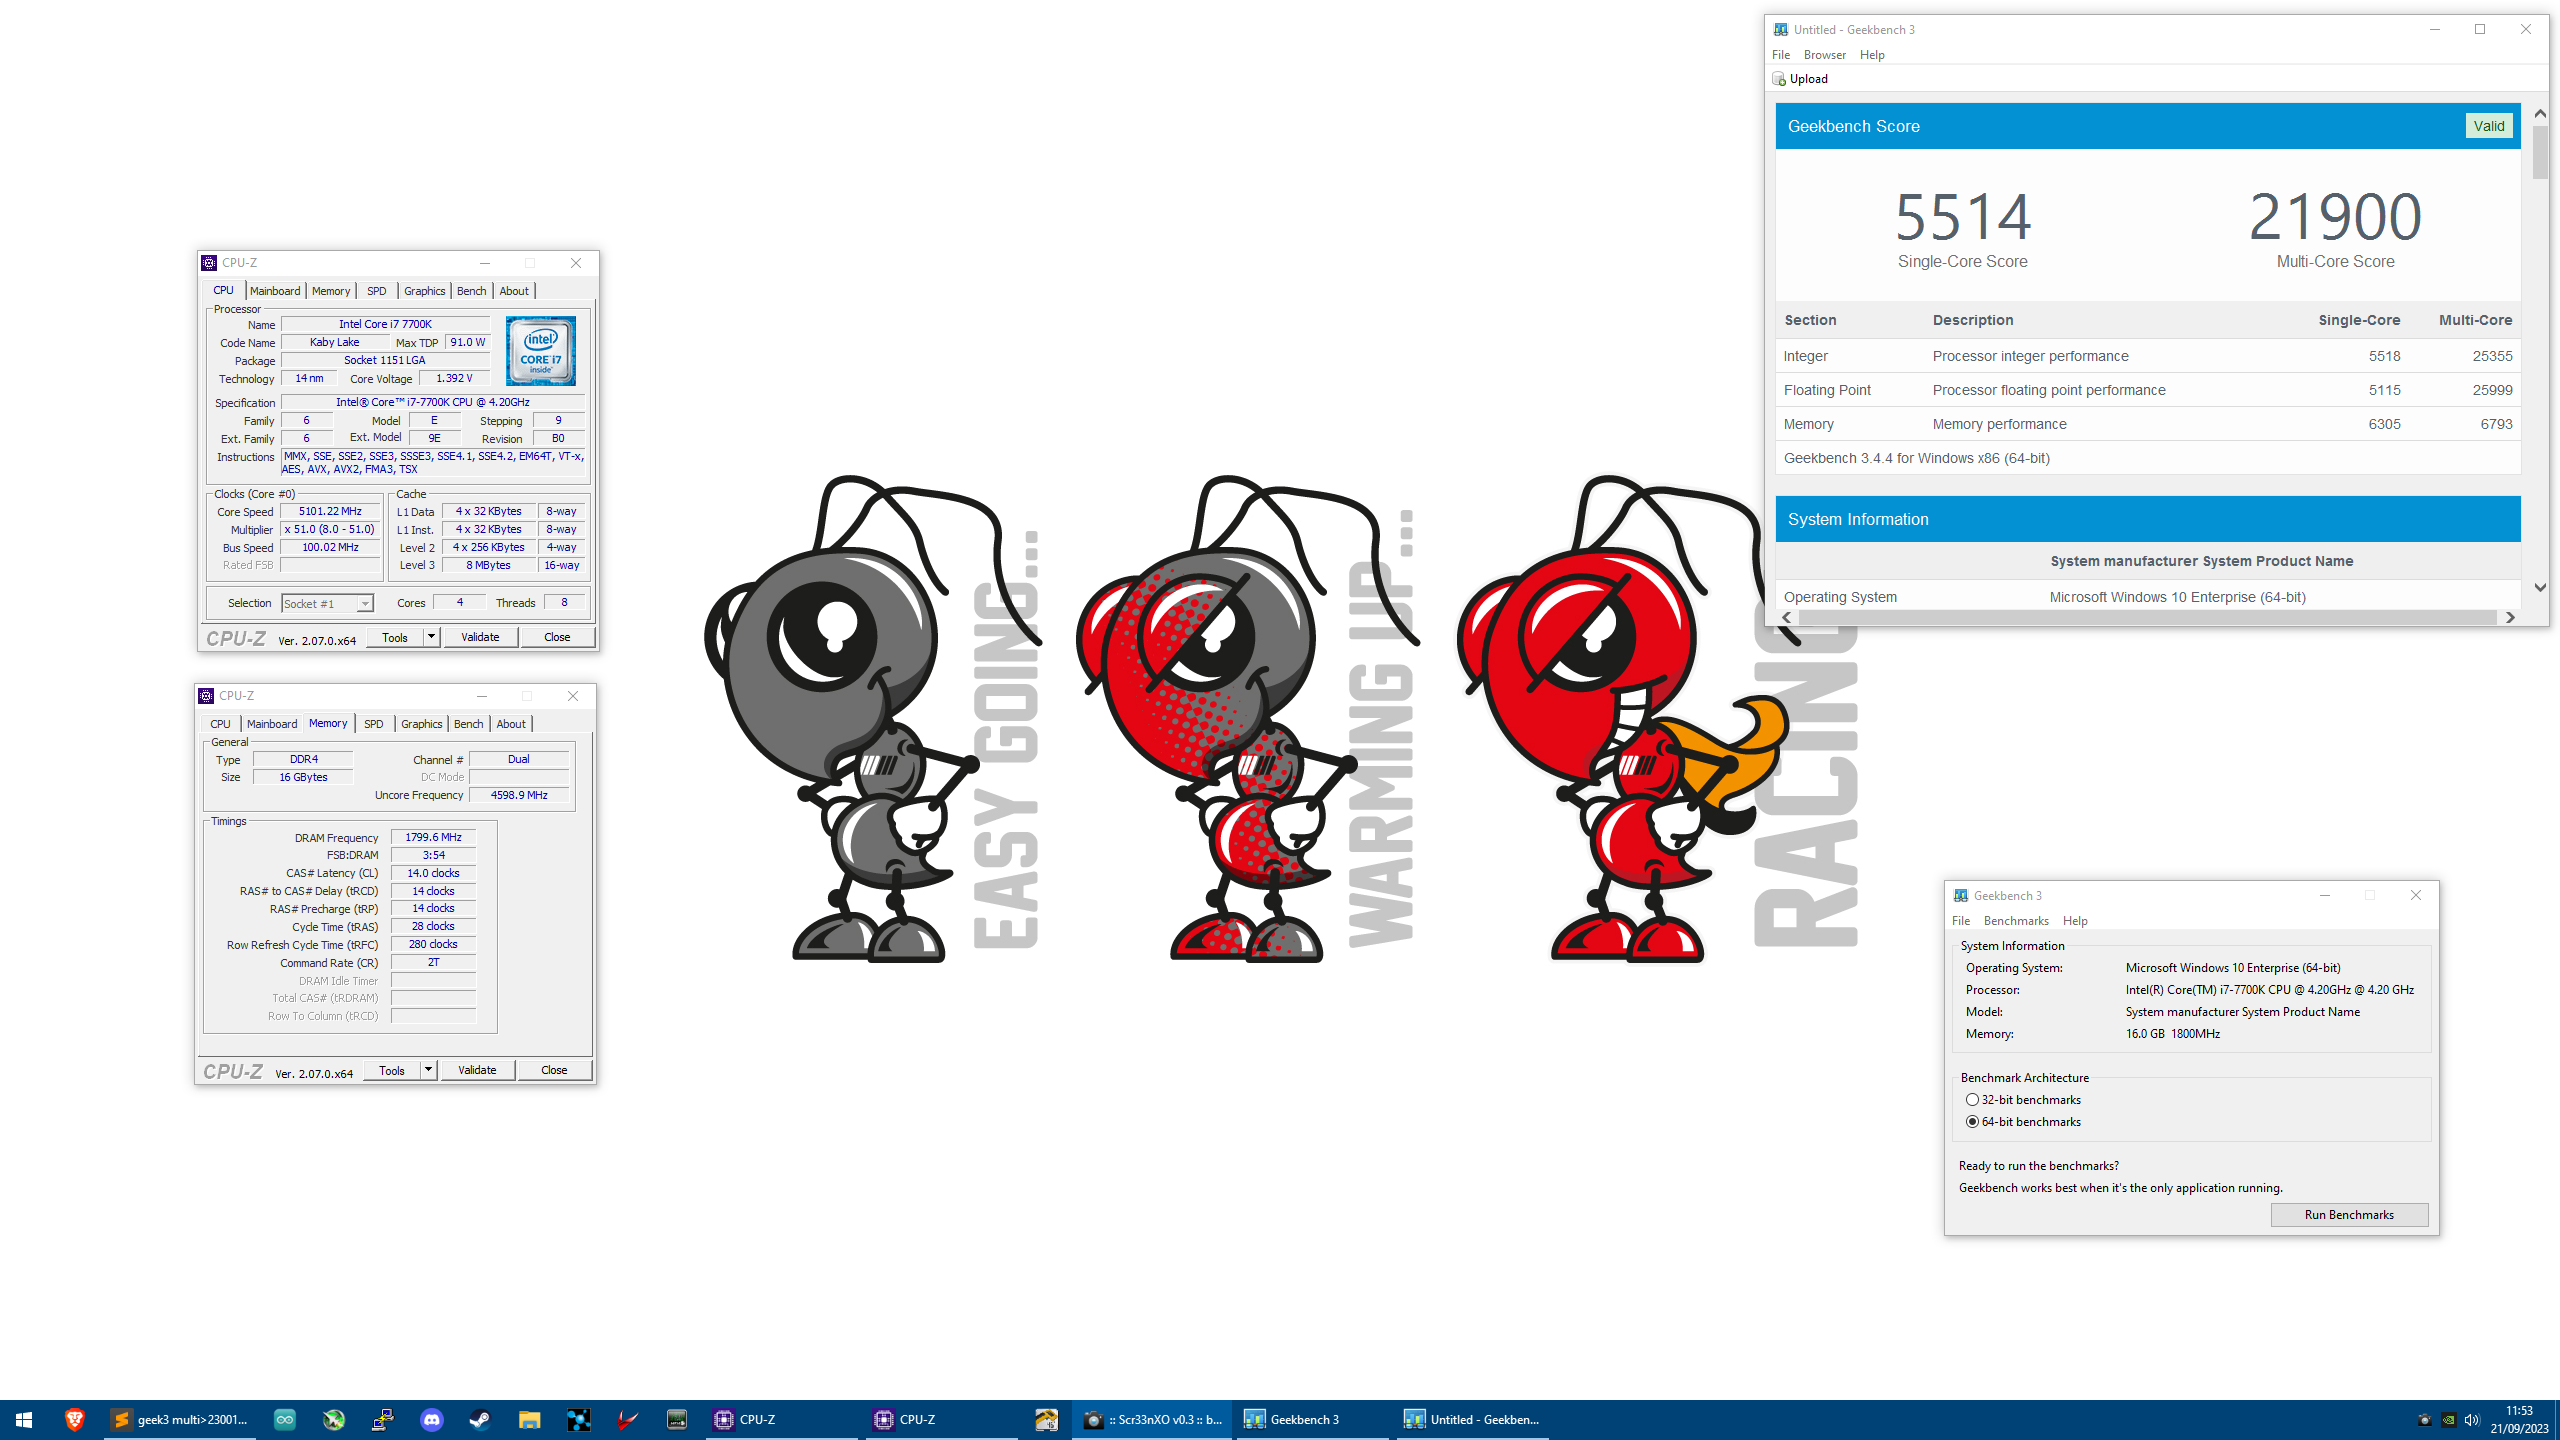Switch to the Geekbench 3 taskbar window
The height and width of the screenshot is (1440, 2560).
1312,1419
